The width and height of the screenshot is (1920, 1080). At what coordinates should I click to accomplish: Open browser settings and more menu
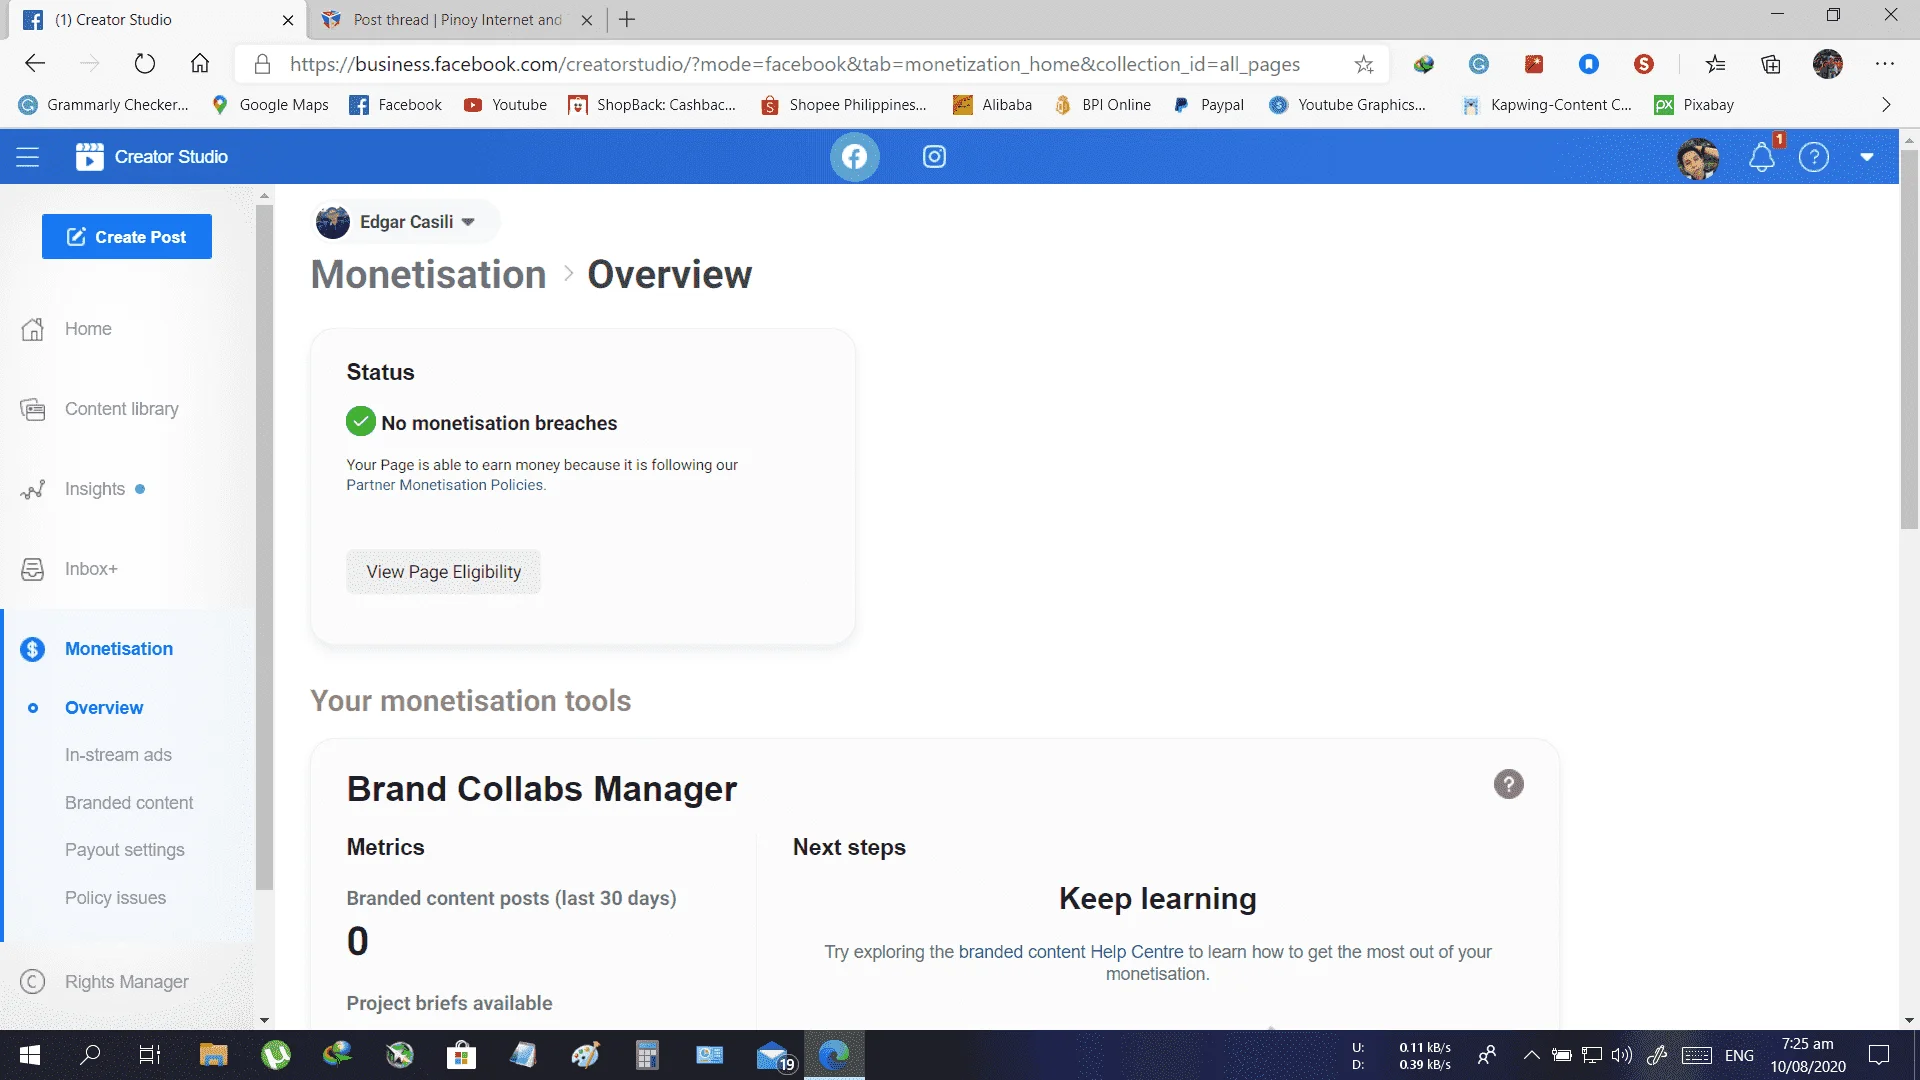[1885, 64]
